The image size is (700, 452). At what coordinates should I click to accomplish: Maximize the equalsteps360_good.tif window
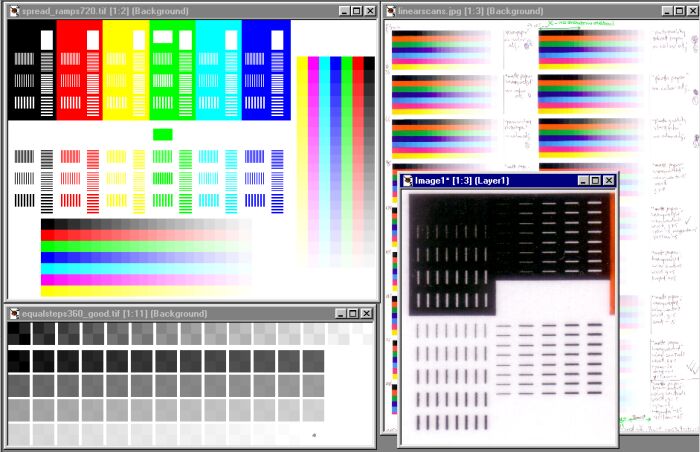[355, 314]
